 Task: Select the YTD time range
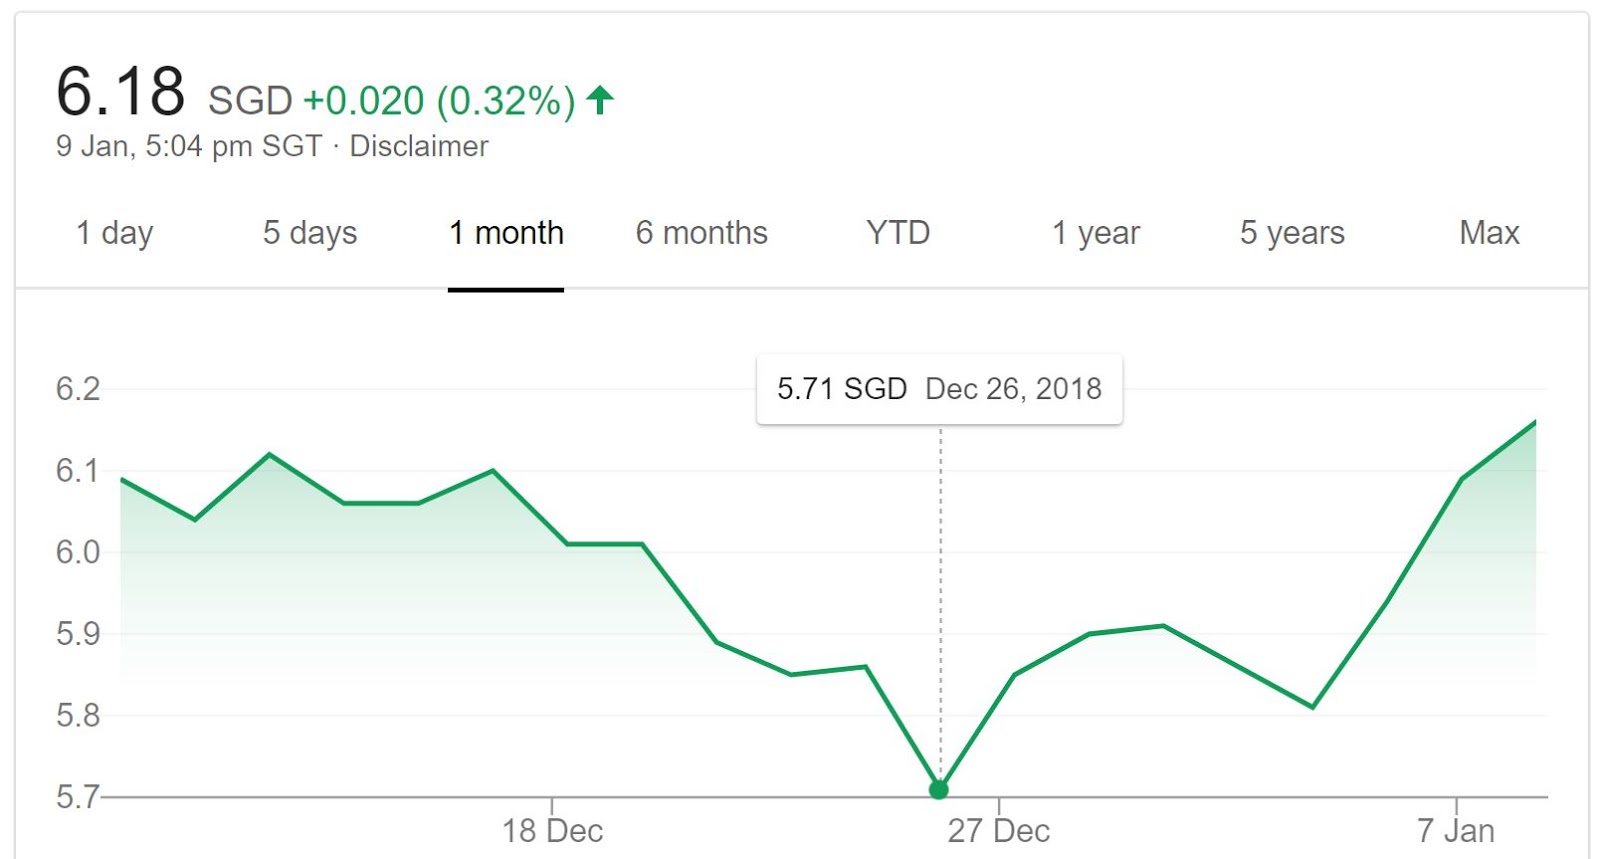point(897,233)
